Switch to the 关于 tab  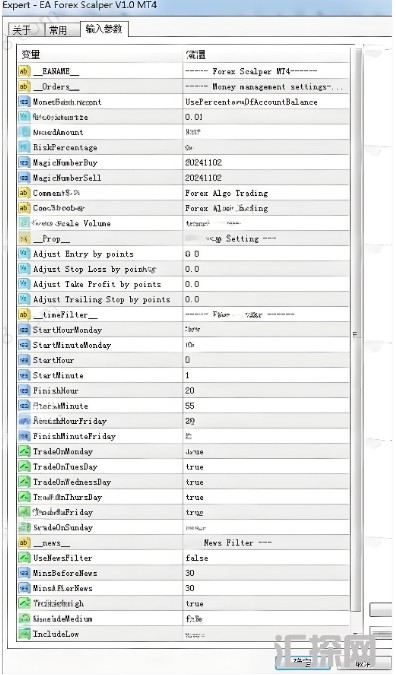pos(22,30)
